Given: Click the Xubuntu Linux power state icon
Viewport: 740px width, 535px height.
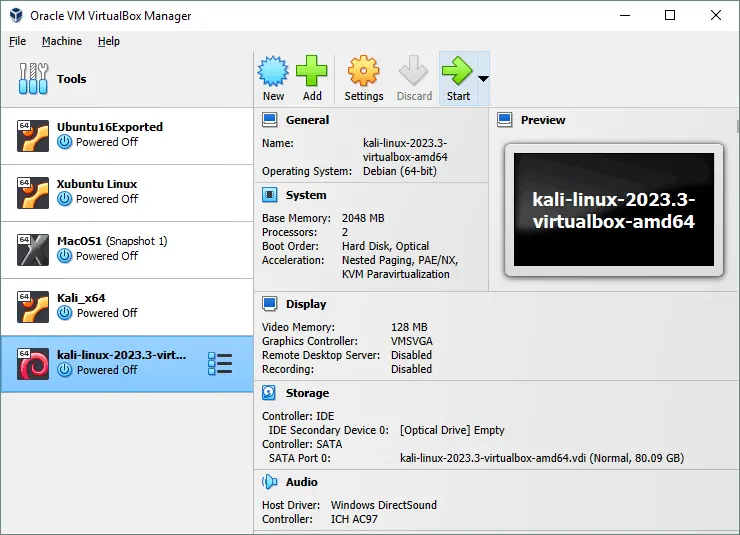Looking at the screenshot, I should (65, 199).
